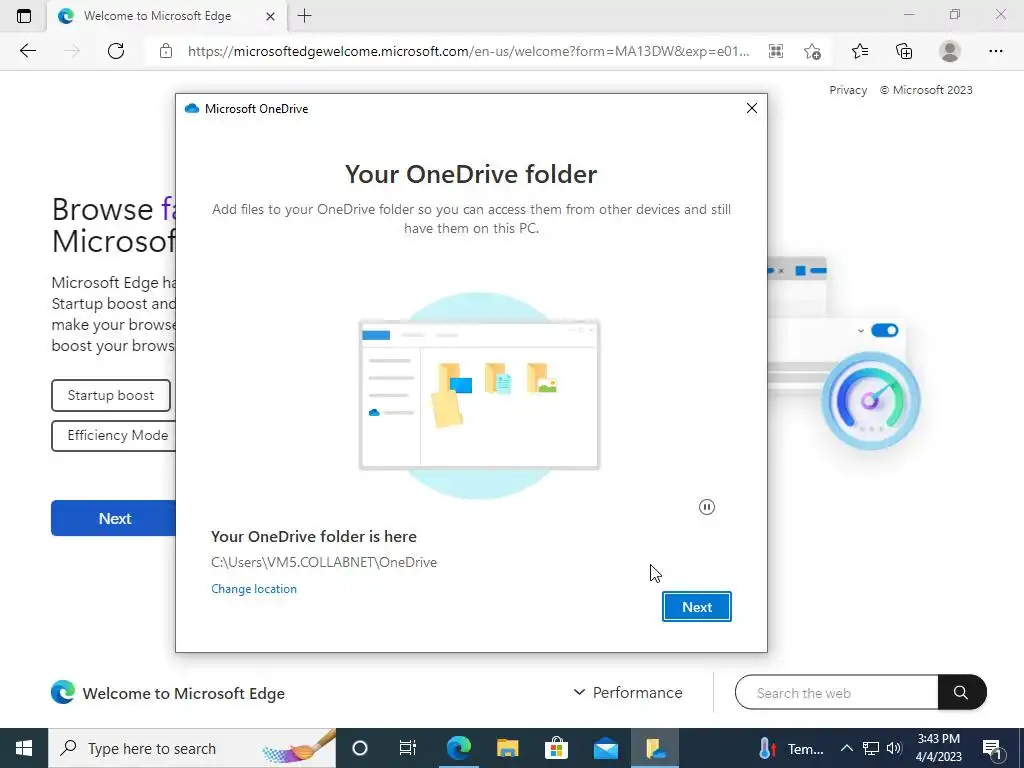Viewport: 1024px width, 768px height.
Task: Click the taskbar search box
Action: click(x=192, y=748)
